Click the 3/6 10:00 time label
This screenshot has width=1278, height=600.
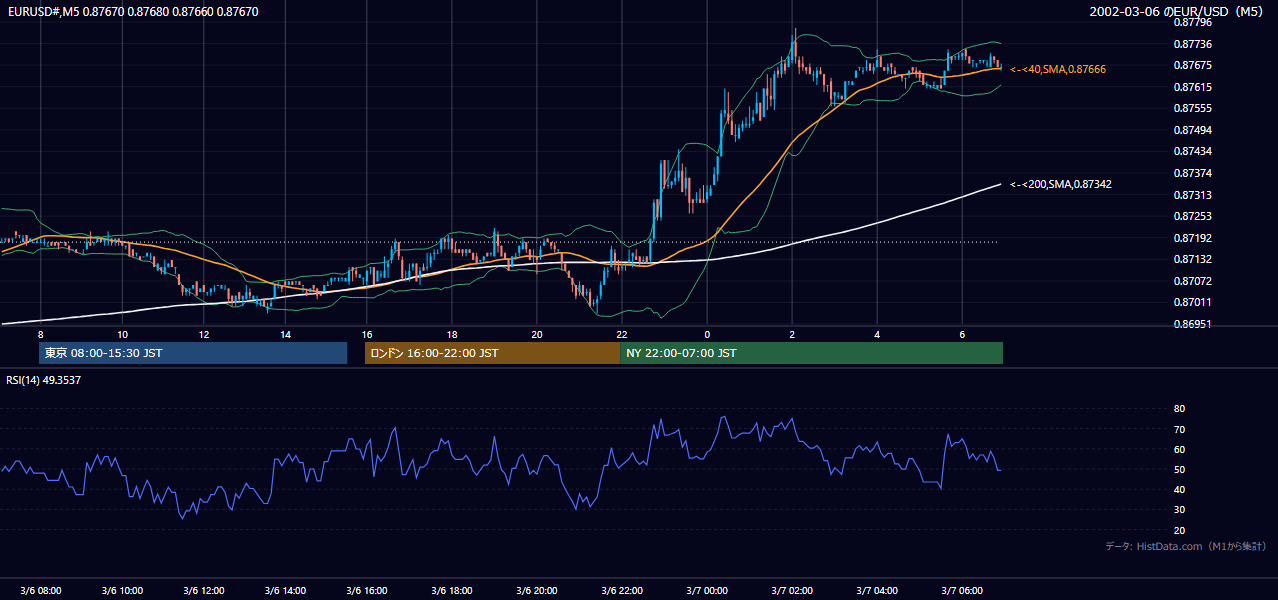point(122,590)
